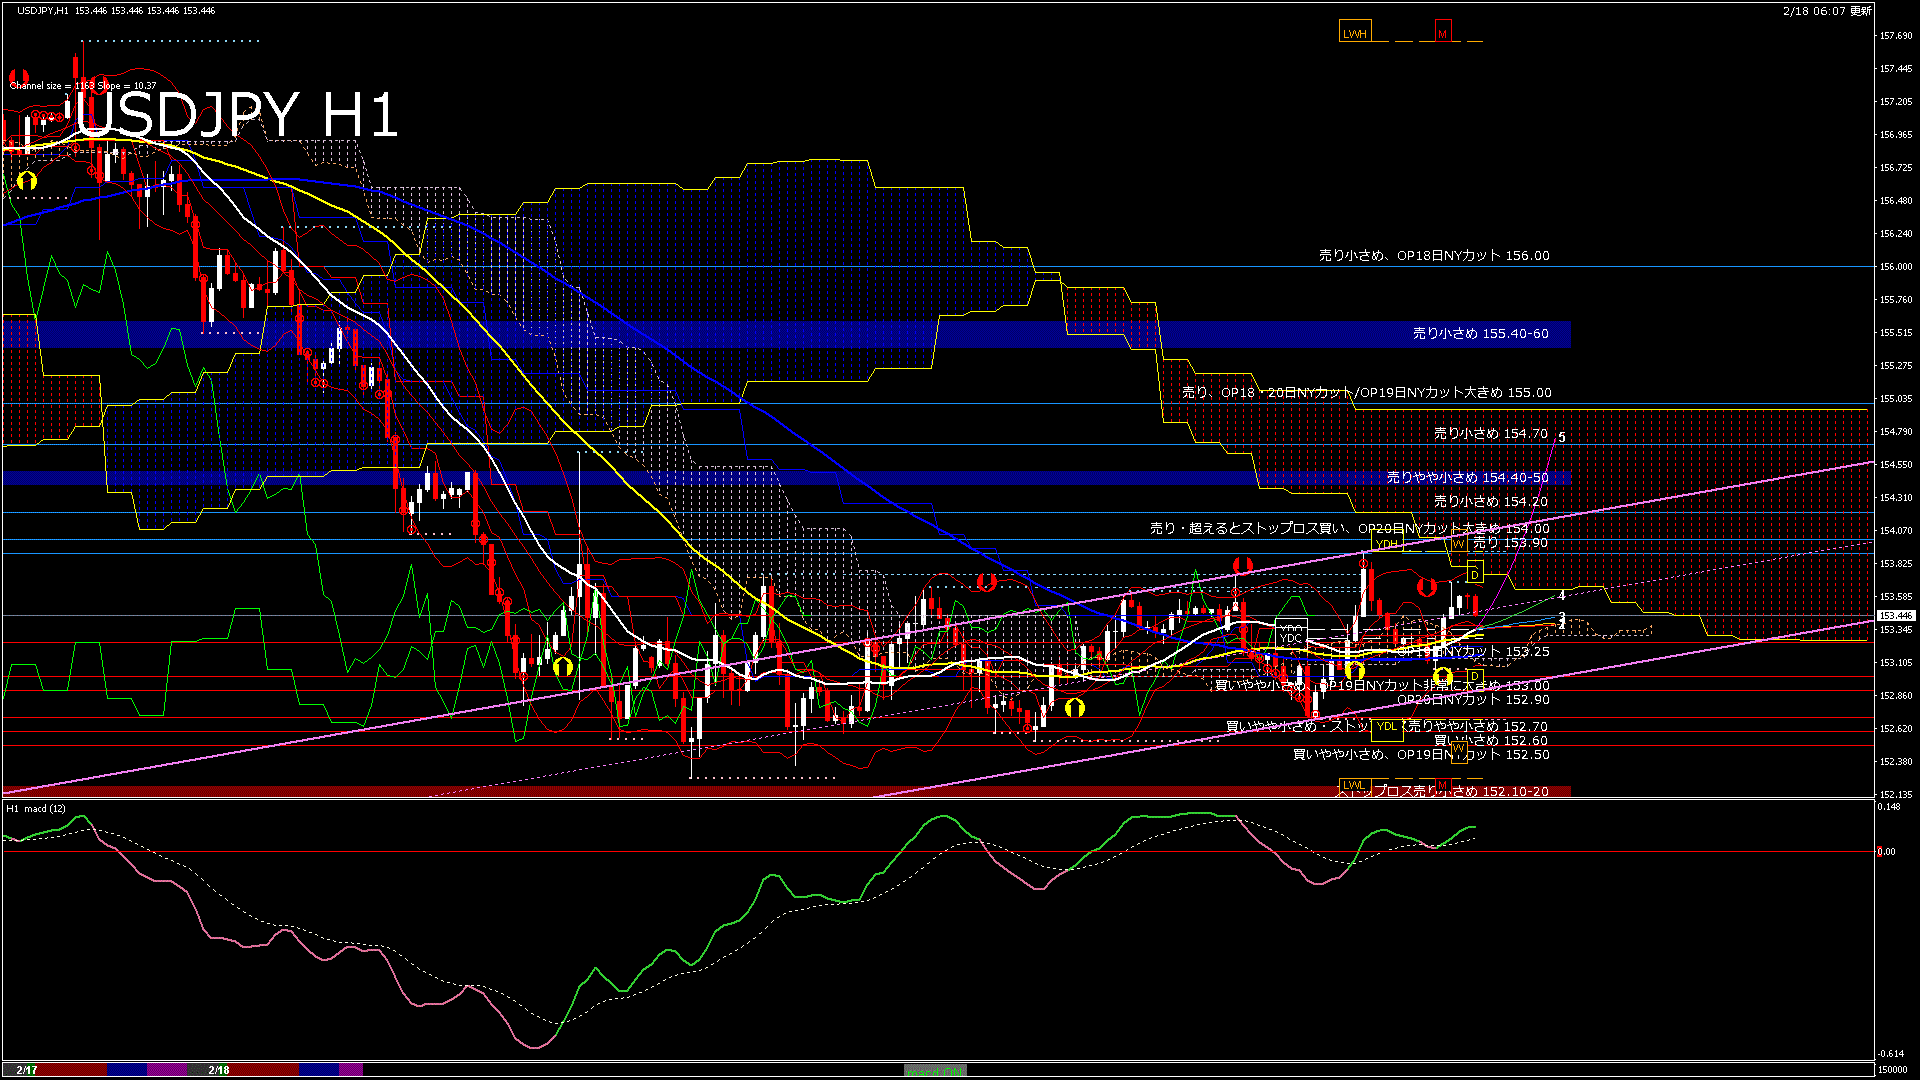Screen dimensions: 1920x1080
Task: Click the LWL marker near chart bottom
Action: [x=1353, y=785]
